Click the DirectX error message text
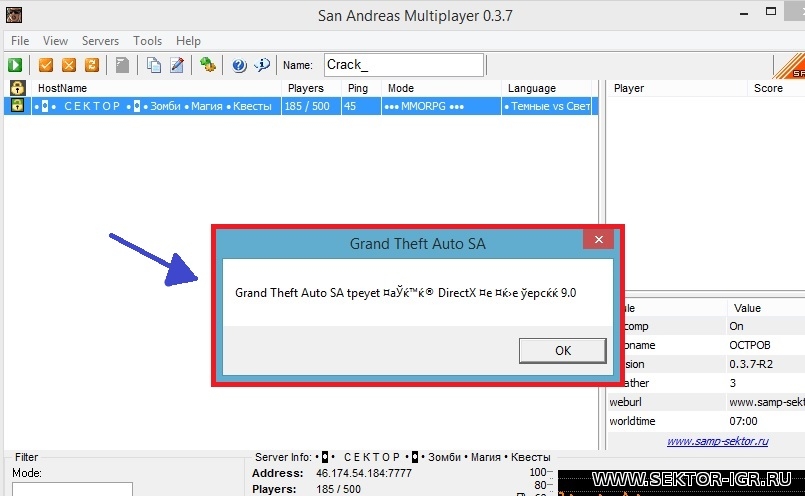 [x=406, y=293]
